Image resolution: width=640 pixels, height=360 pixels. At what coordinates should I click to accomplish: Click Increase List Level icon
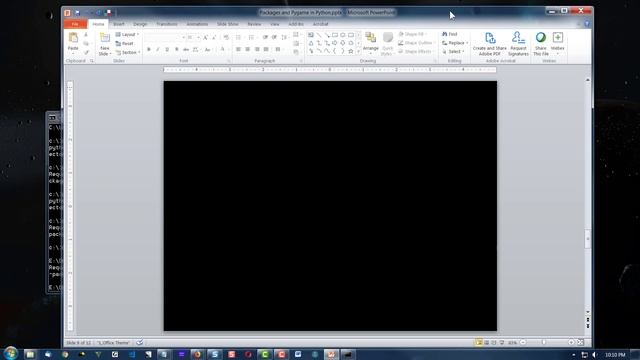[274, 38]
